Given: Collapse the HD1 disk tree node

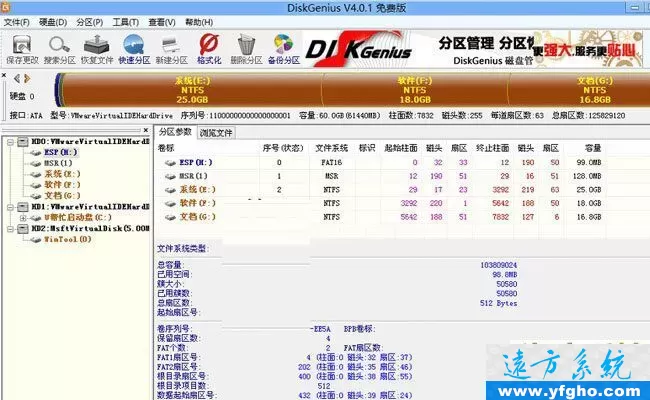Looking at the screenshot, I should (8, 206).
